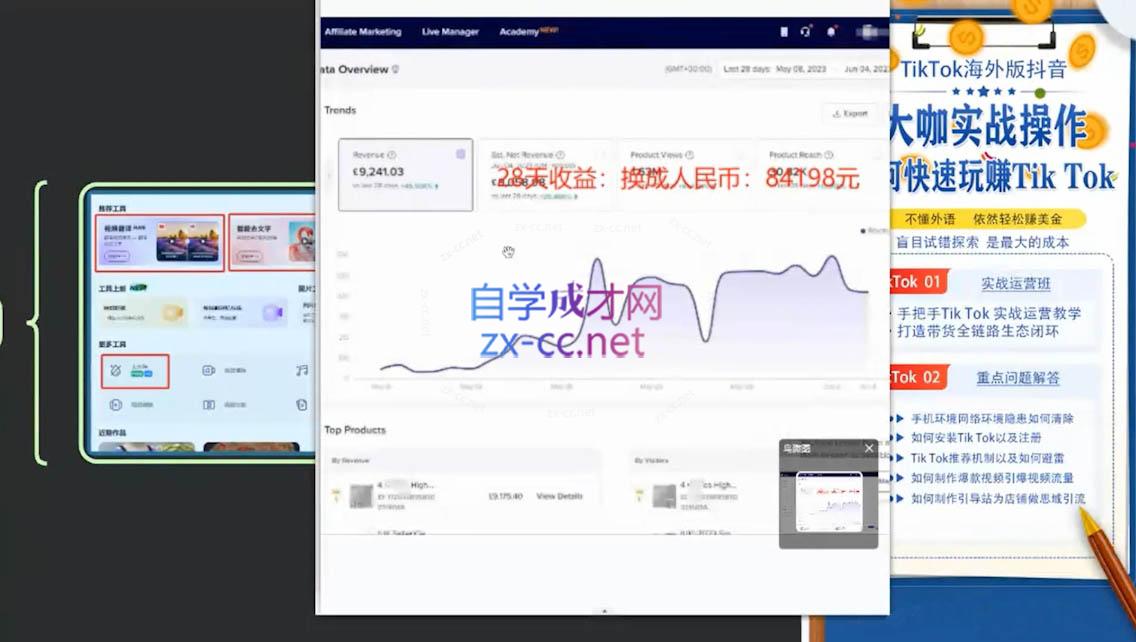Toggle the checkbox on the Revenue card
Screen dimensions: 1136x642
pos(461,154)
